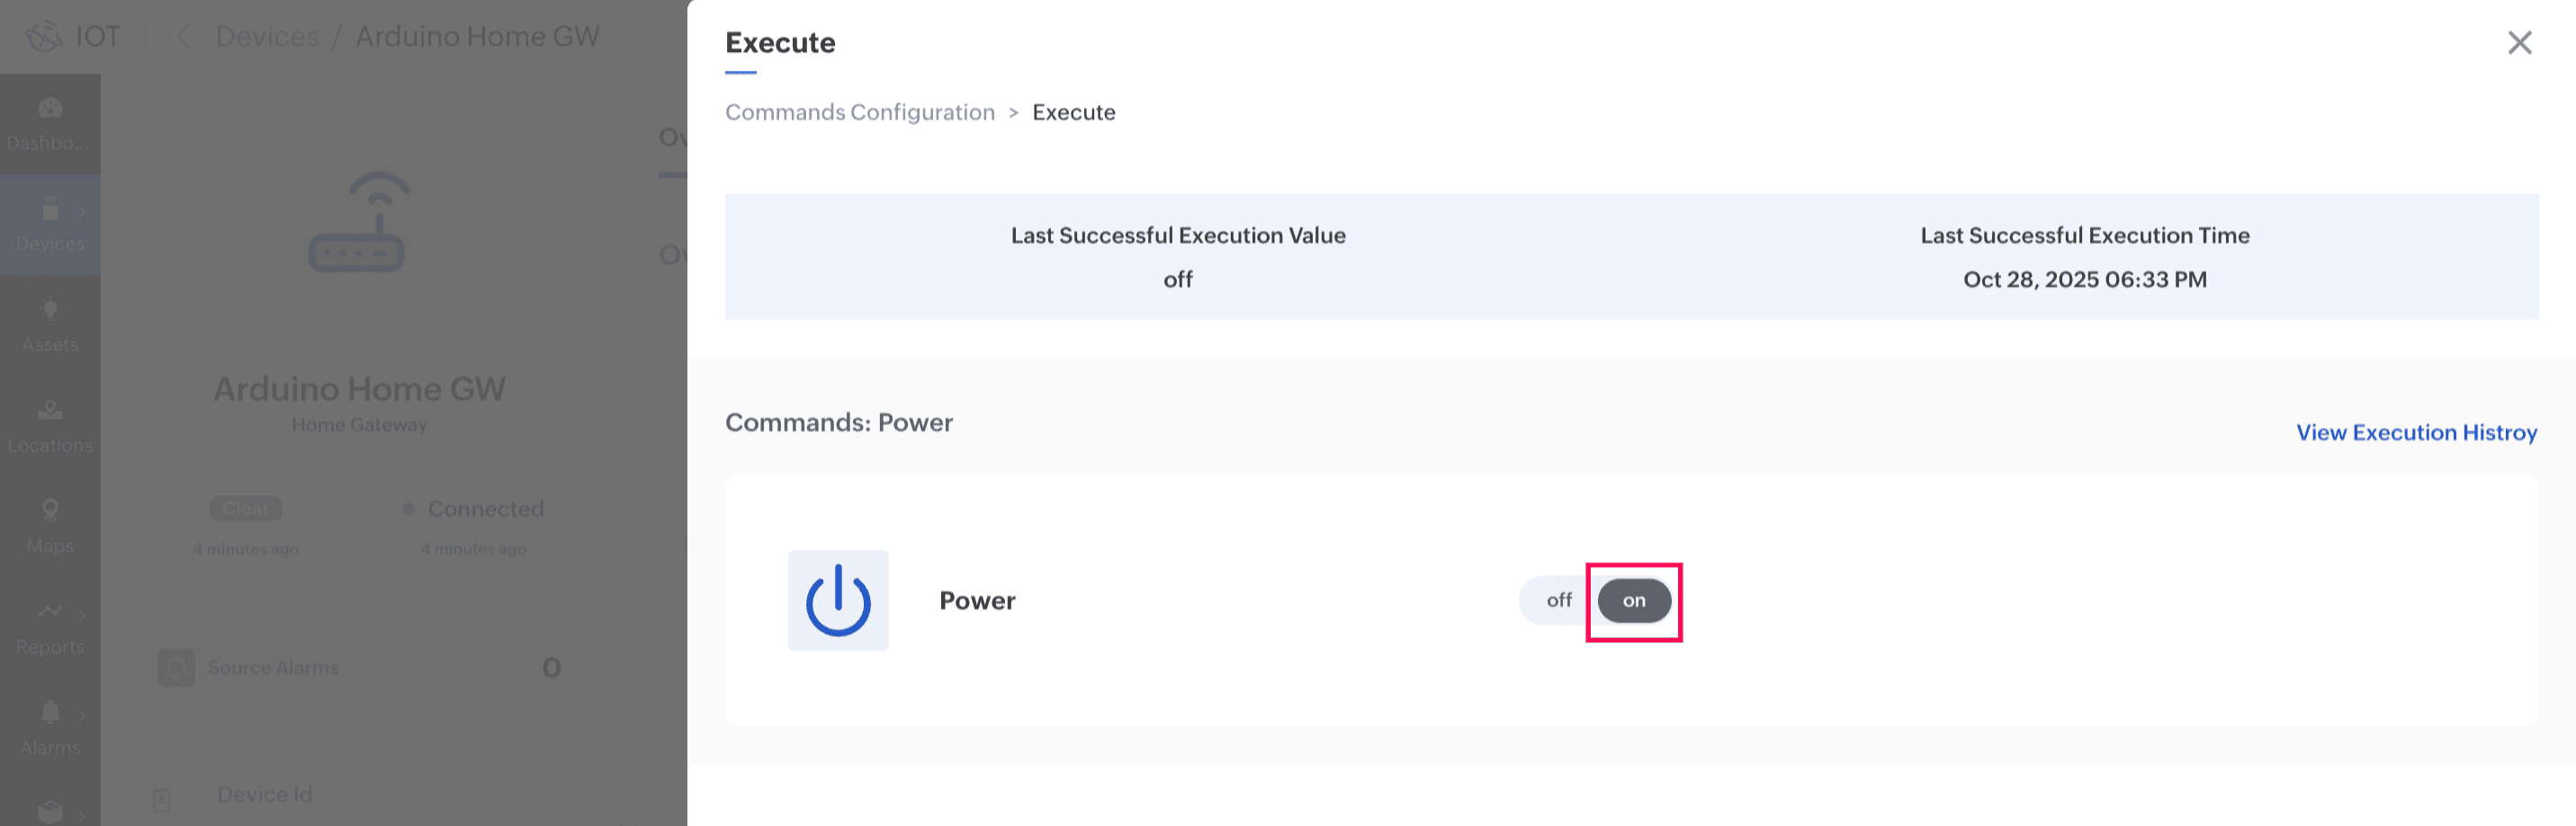Screen dimensions: 2576x826
Task: Click the Alarms bell icon
Action: coord(49,712)
